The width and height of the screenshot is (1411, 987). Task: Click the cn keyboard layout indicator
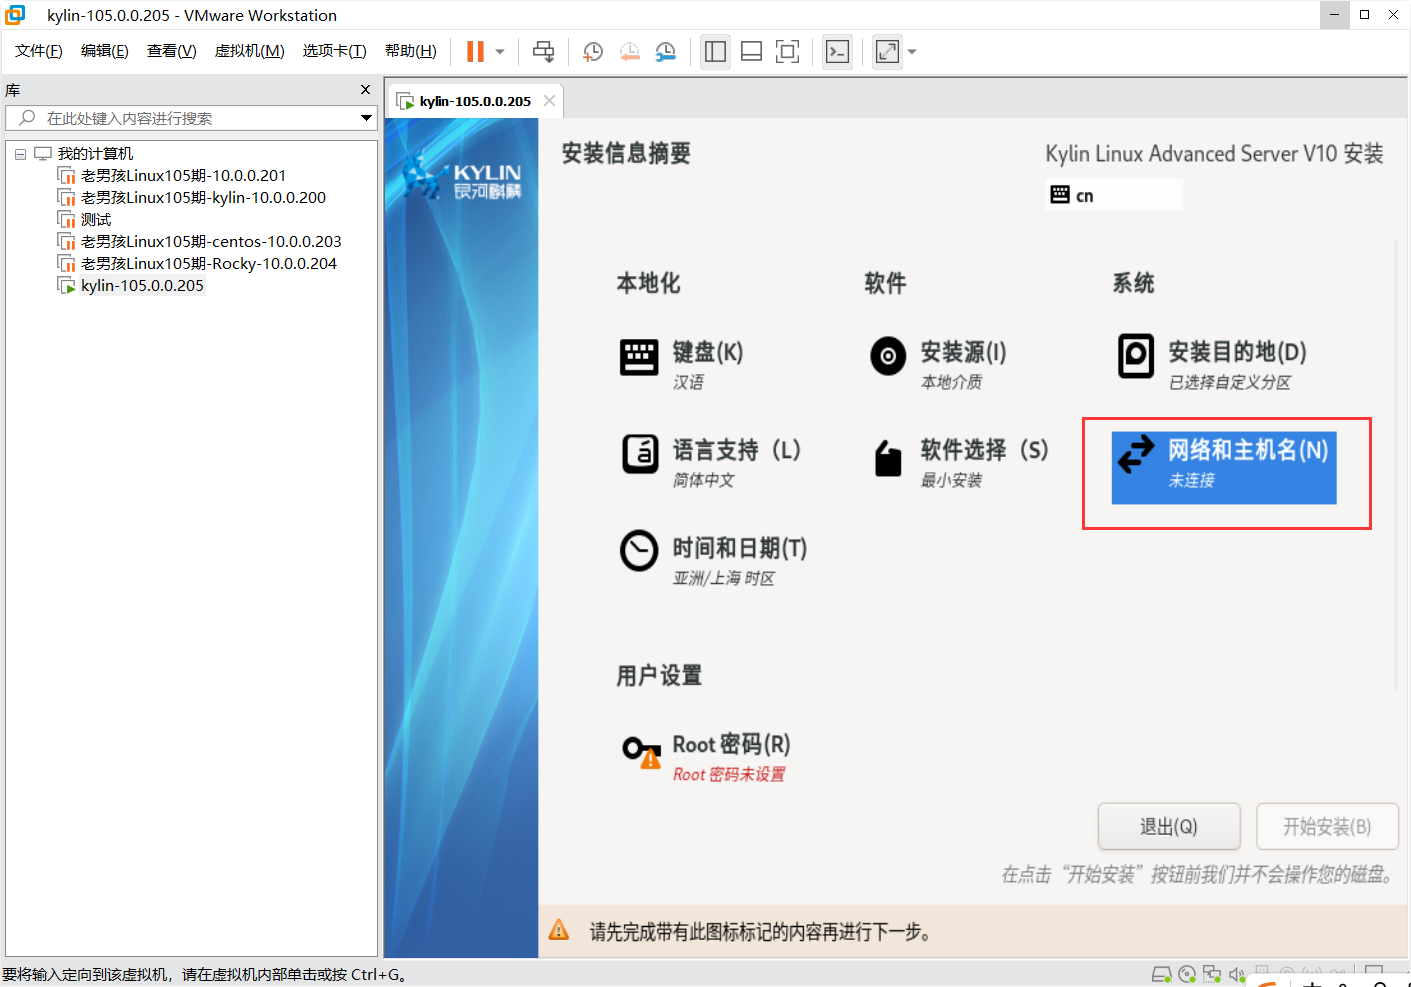tap(1114, 195)
